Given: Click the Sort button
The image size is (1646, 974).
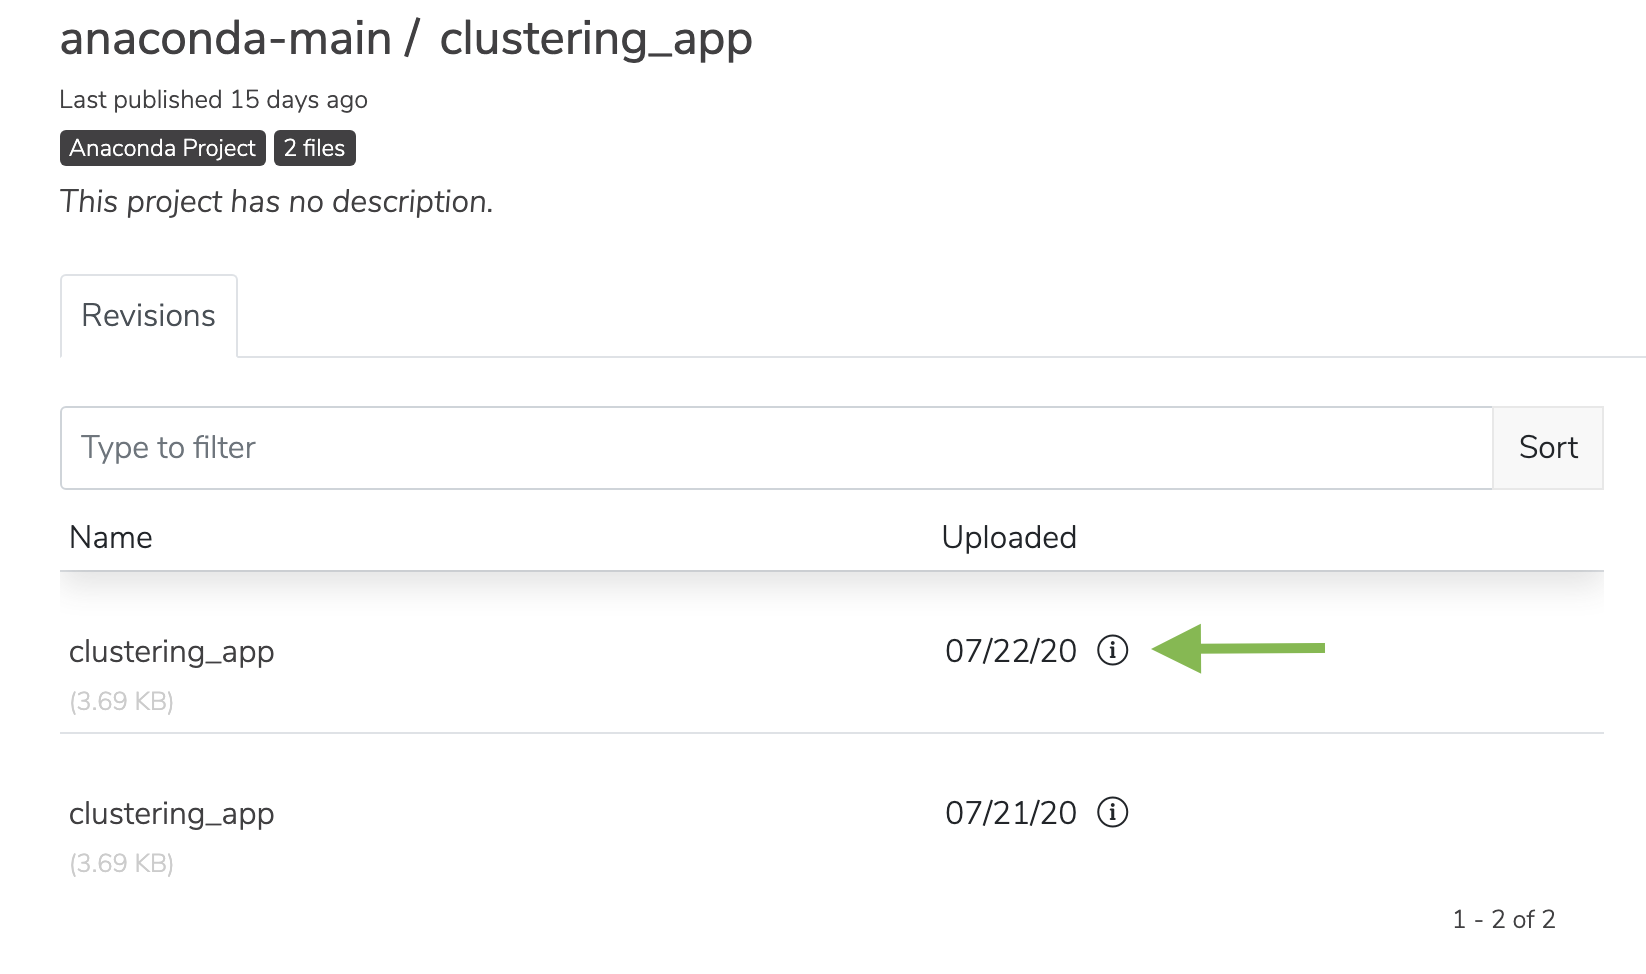Looking at the screenshot, I should click(1548, 447).
